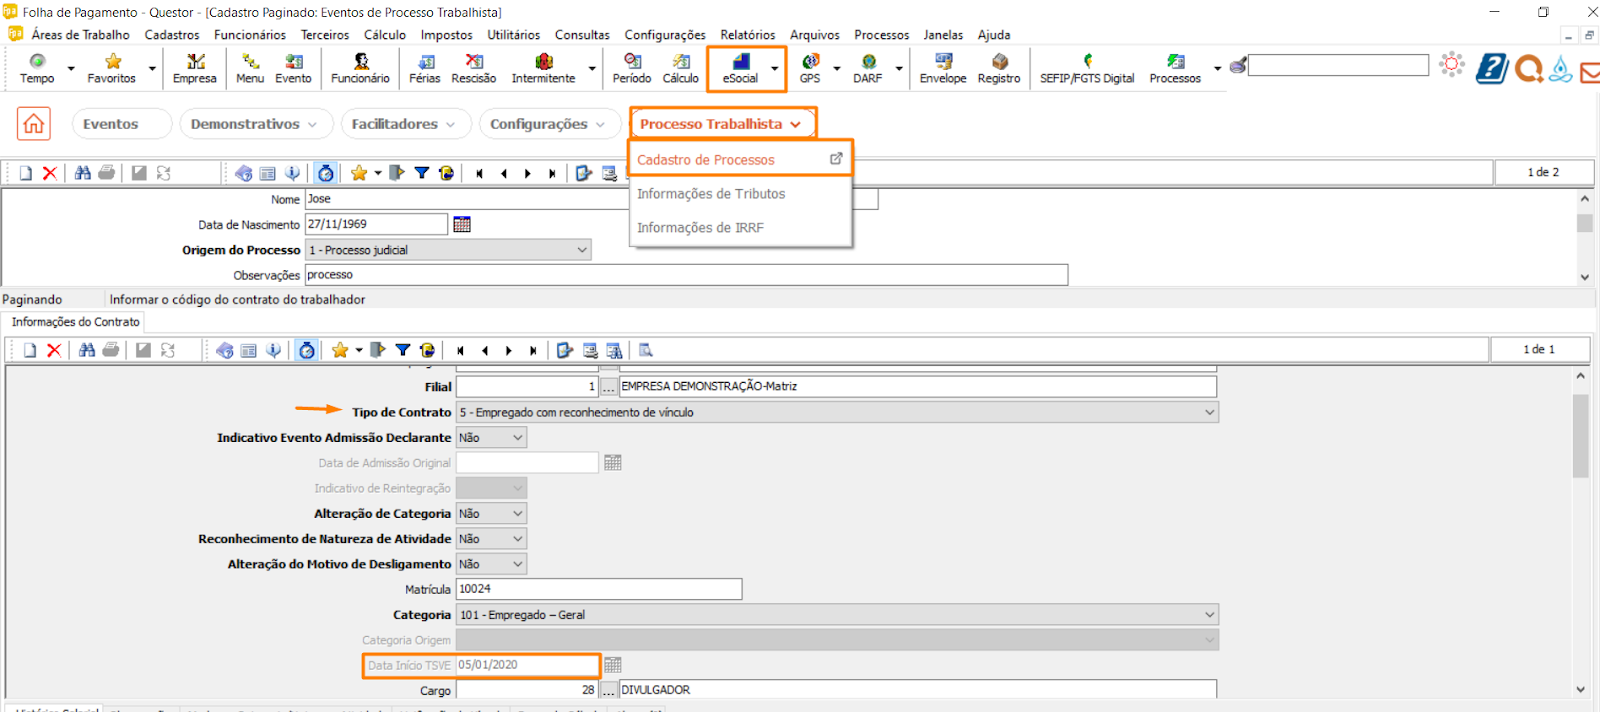Go to the home icon button

coord(34,124)
